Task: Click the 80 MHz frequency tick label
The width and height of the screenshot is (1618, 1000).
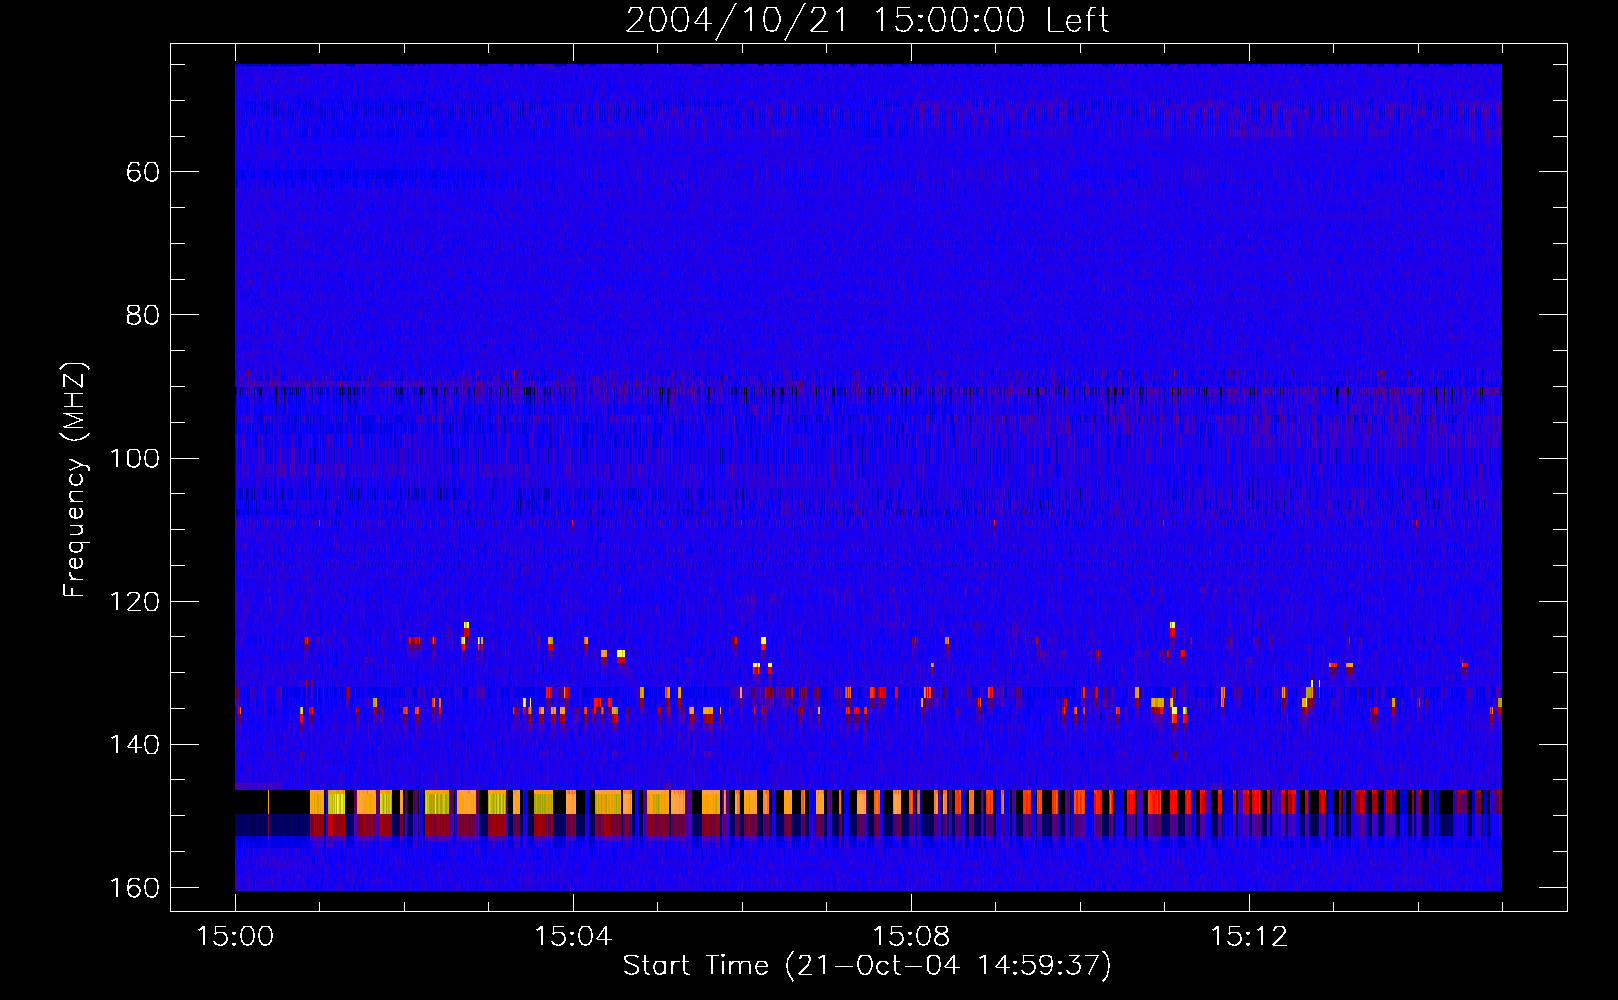Action: (x=143, y=315)
